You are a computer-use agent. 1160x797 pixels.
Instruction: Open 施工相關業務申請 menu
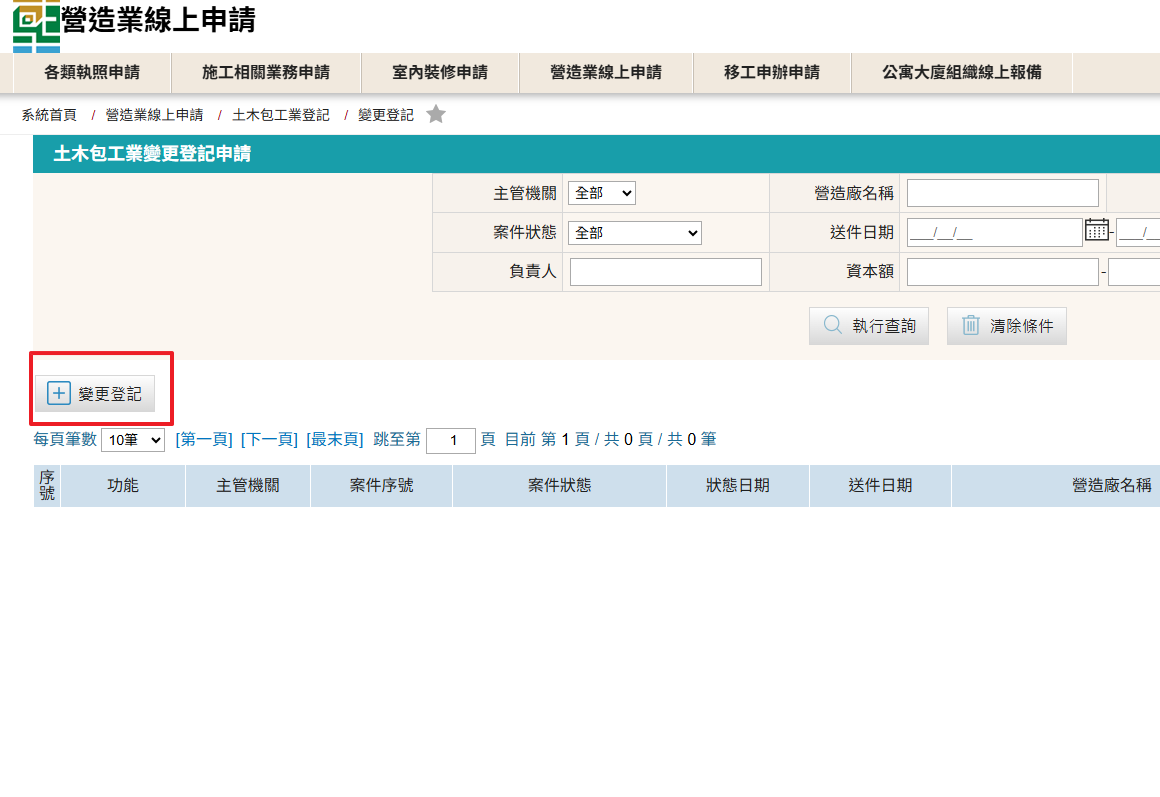[265, 72]
